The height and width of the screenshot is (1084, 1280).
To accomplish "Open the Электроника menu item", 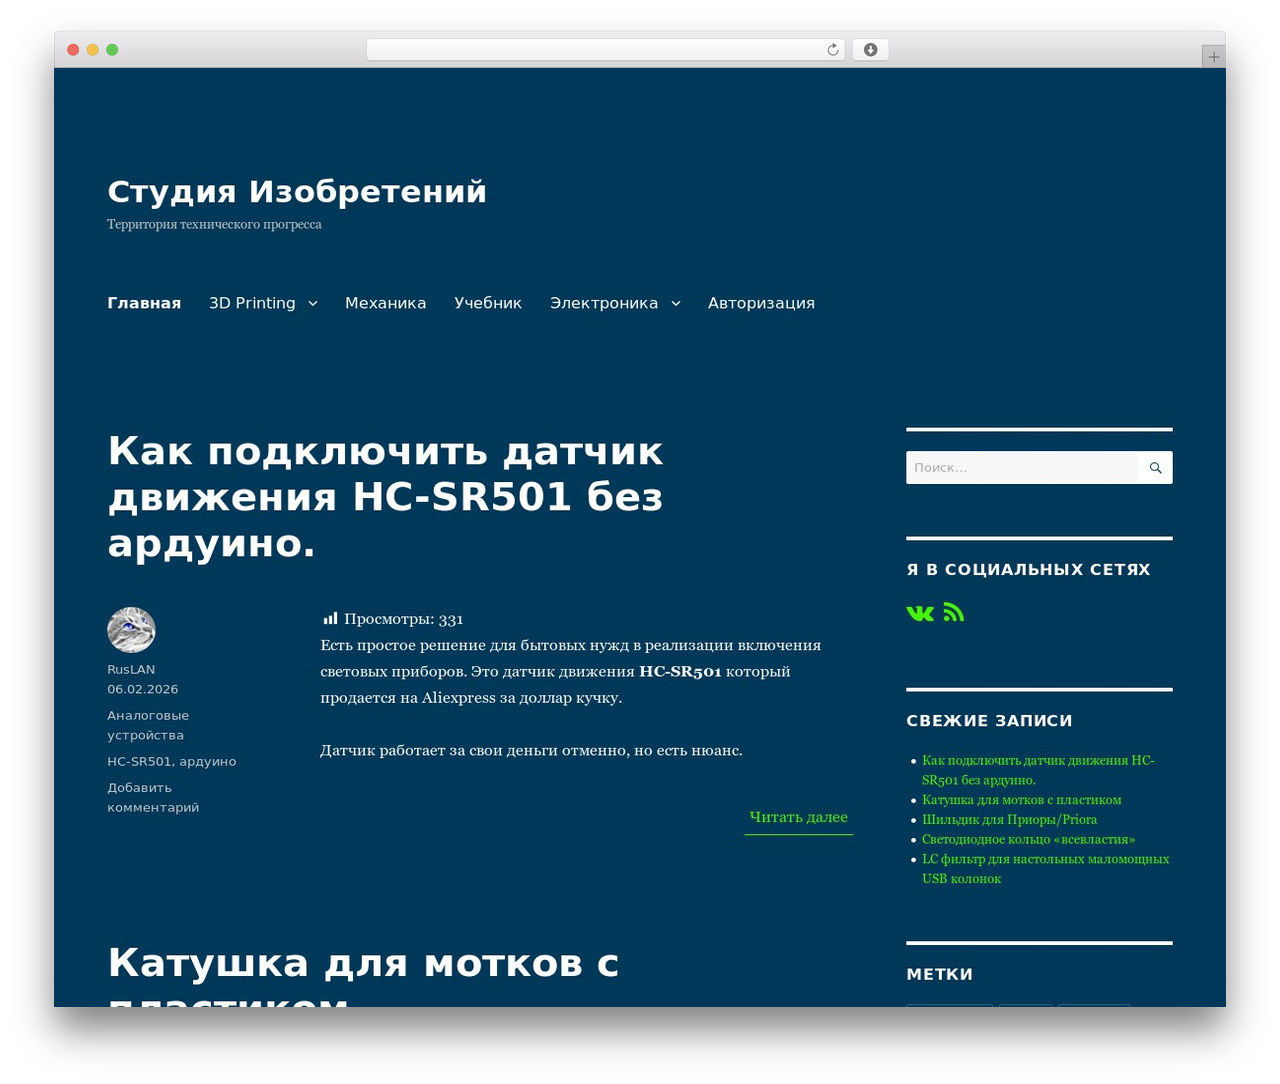I will [x=604, y=303].
